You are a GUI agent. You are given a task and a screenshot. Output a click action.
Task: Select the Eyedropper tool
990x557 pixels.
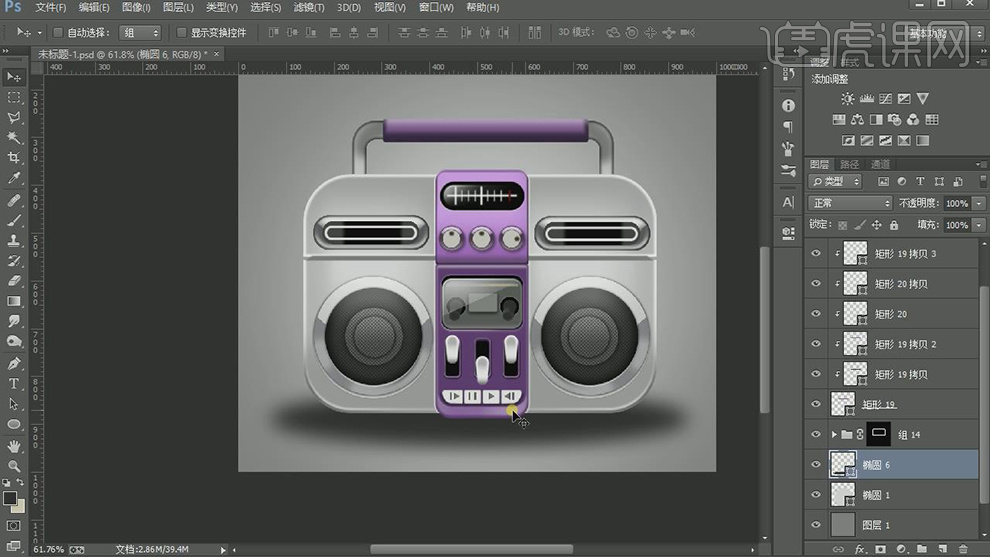tap(14, 179)
